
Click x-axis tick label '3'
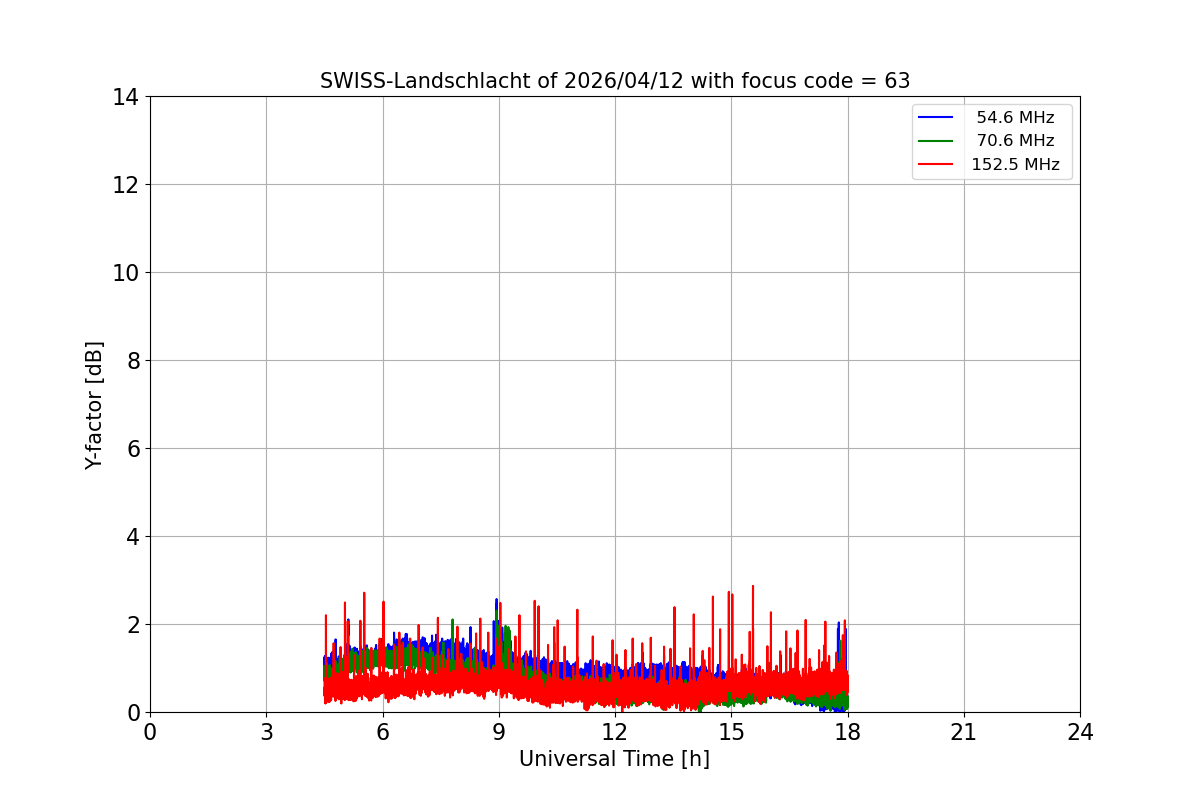pos(266,732)
